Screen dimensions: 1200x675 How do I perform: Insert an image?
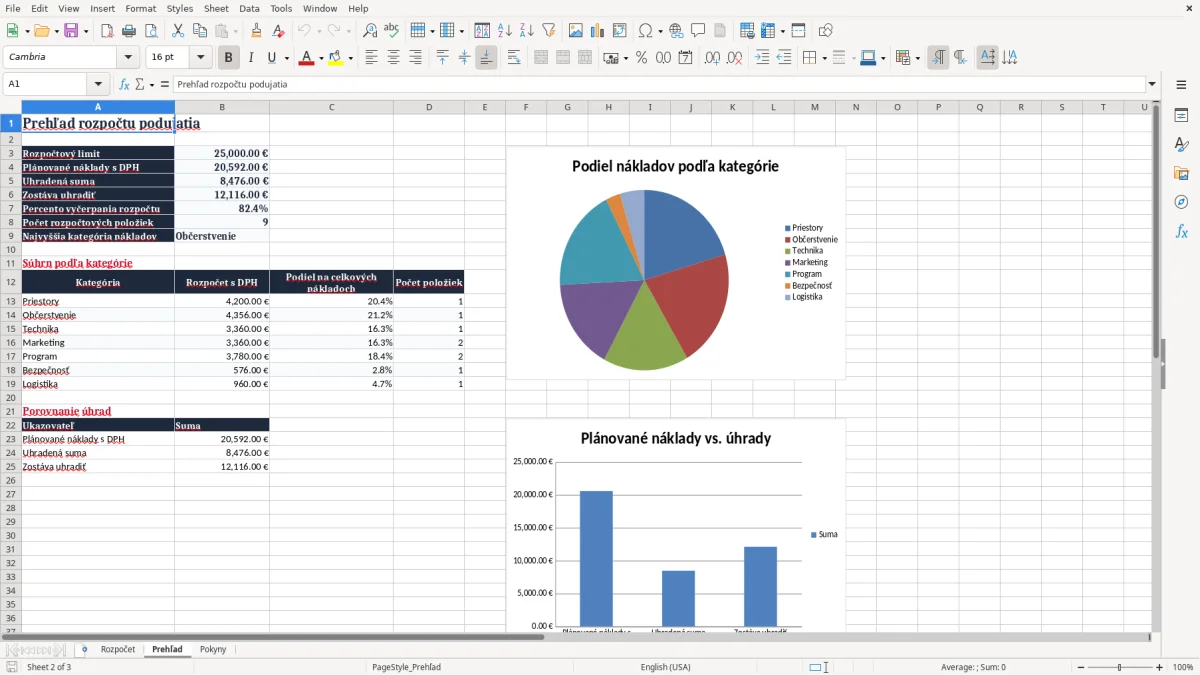[x=576, y=31]
